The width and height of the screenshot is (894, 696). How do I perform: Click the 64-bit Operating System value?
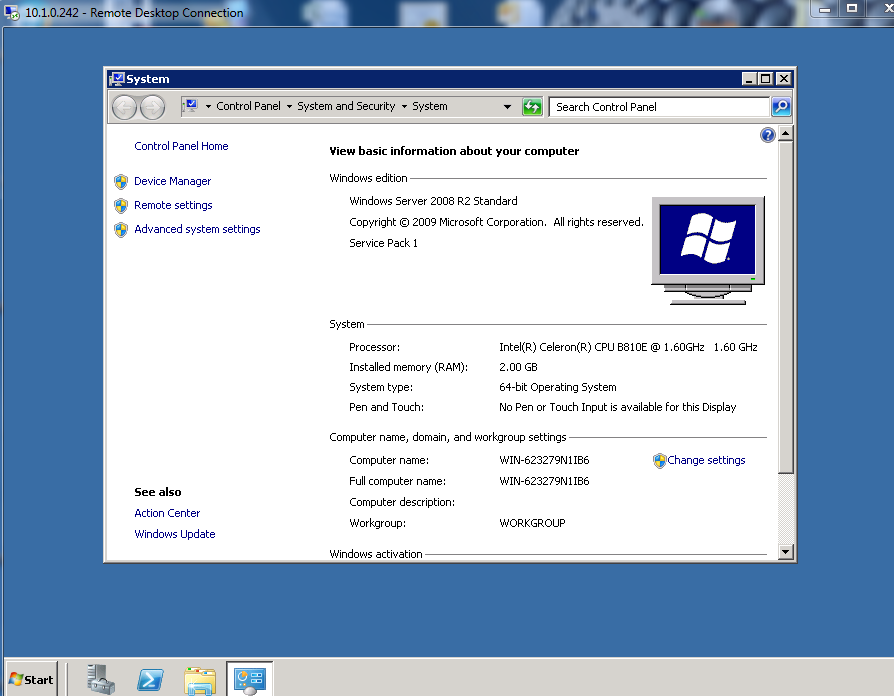[558, 387]
